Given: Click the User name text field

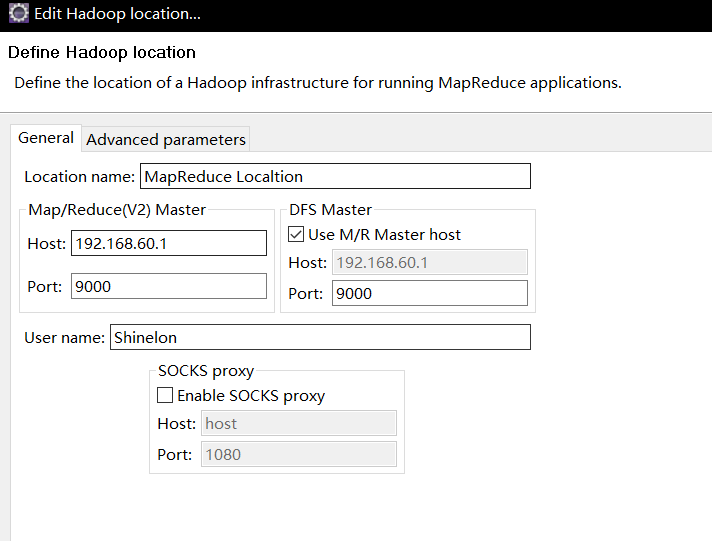Looking at the screenshot, I should coord(319,337).
